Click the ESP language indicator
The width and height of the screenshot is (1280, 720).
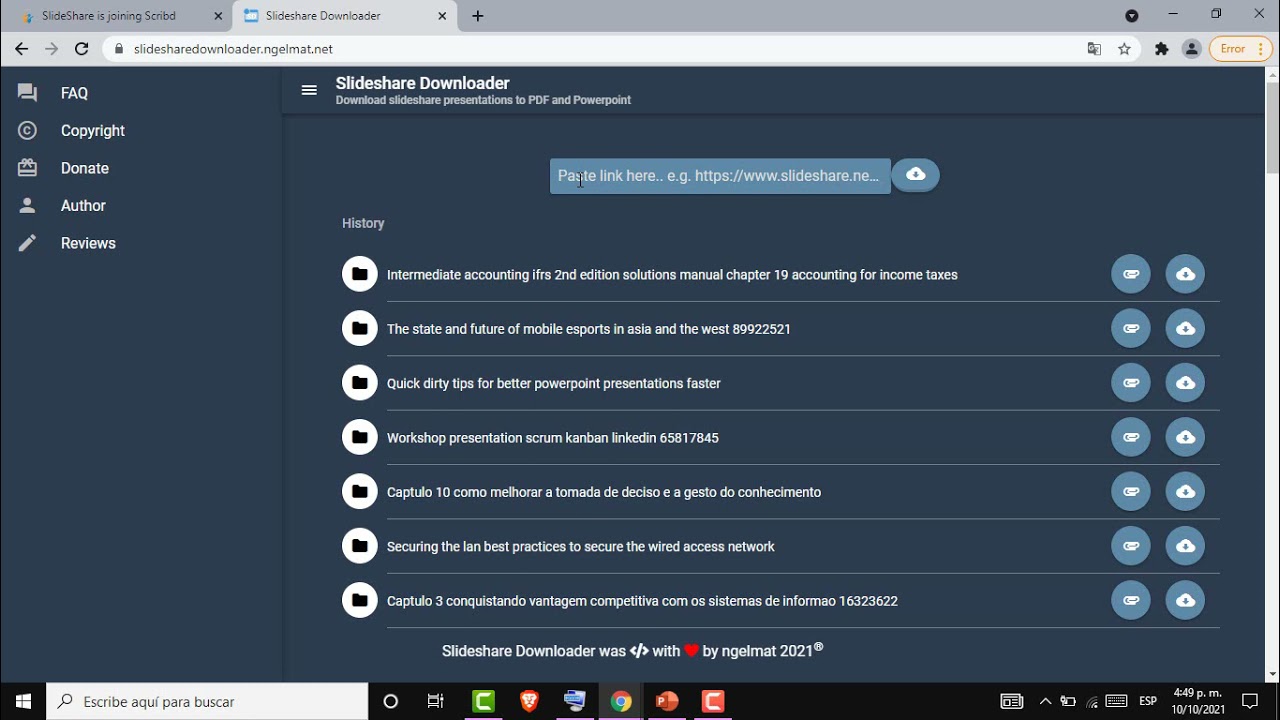point(1148,701)
